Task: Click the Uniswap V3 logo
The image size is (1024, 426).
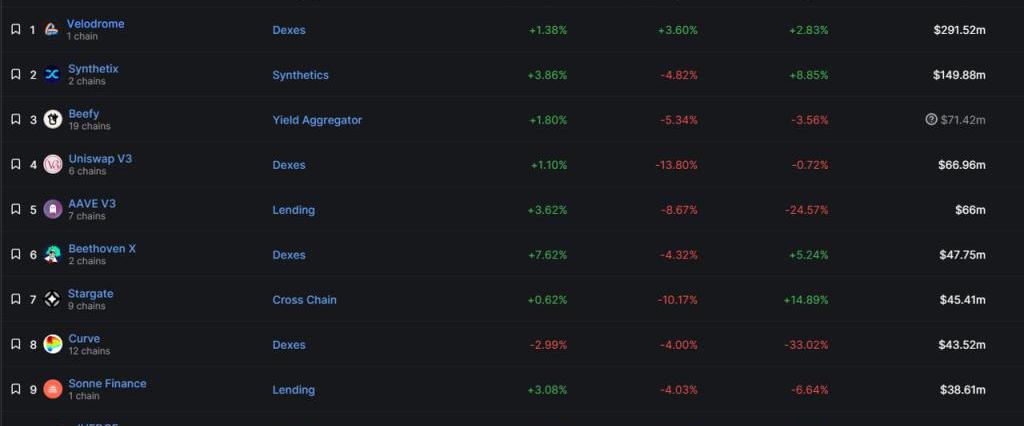Action: point(53,165)
